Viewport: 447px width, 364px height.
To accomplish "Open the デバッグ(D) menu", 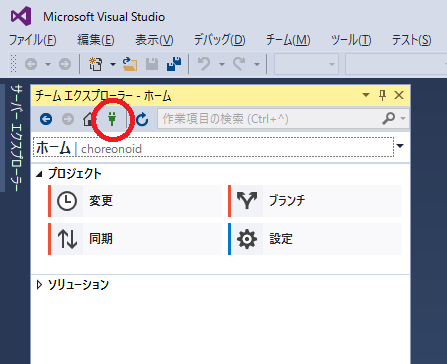I will (219, 40).
